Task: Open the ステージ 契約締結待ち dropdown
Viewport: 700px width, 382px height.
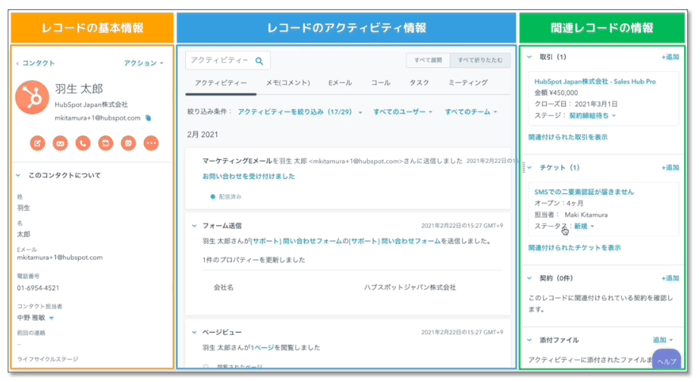Action: click(592, 116)
